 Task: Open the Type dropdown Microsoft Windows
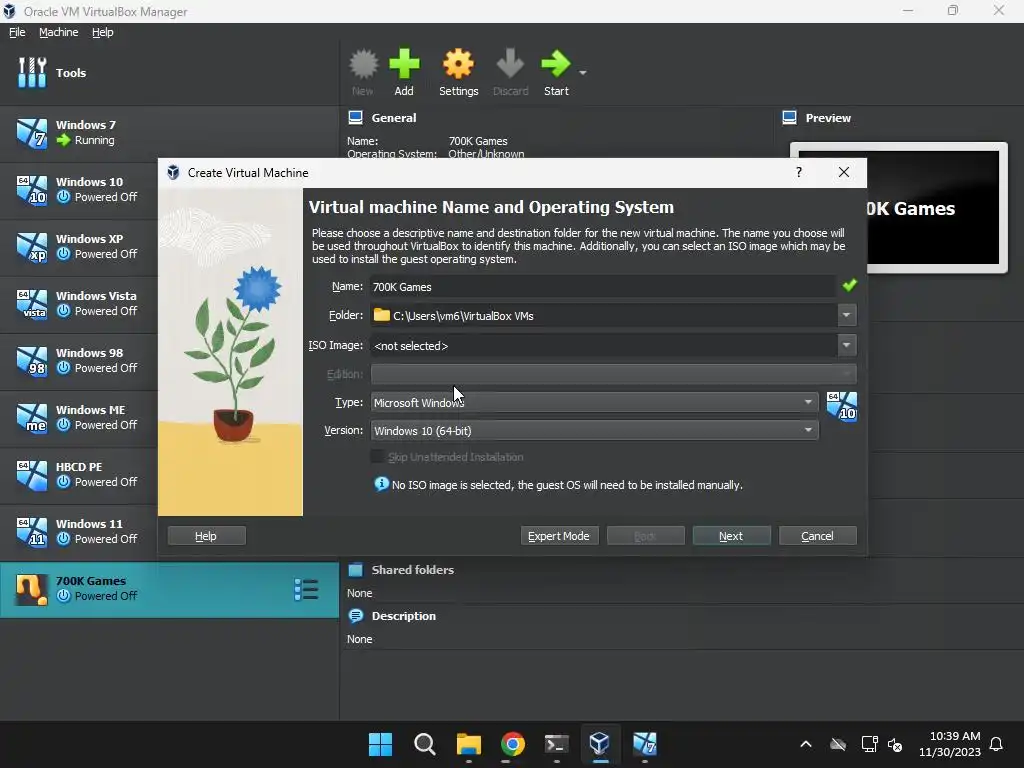point(594,402)
